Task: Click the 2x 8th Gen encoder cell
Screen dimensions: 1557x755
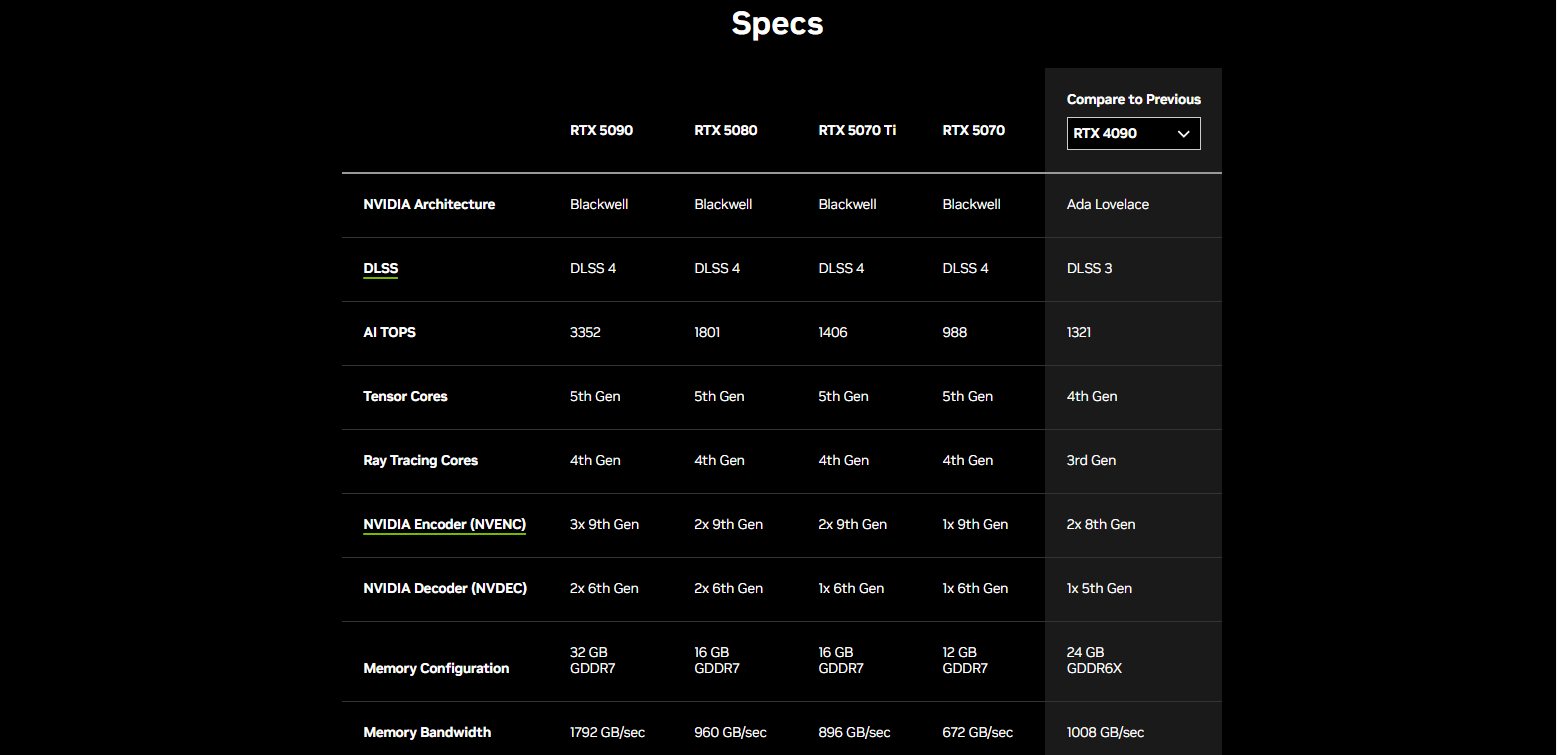Action: [x=1101, y=524]
